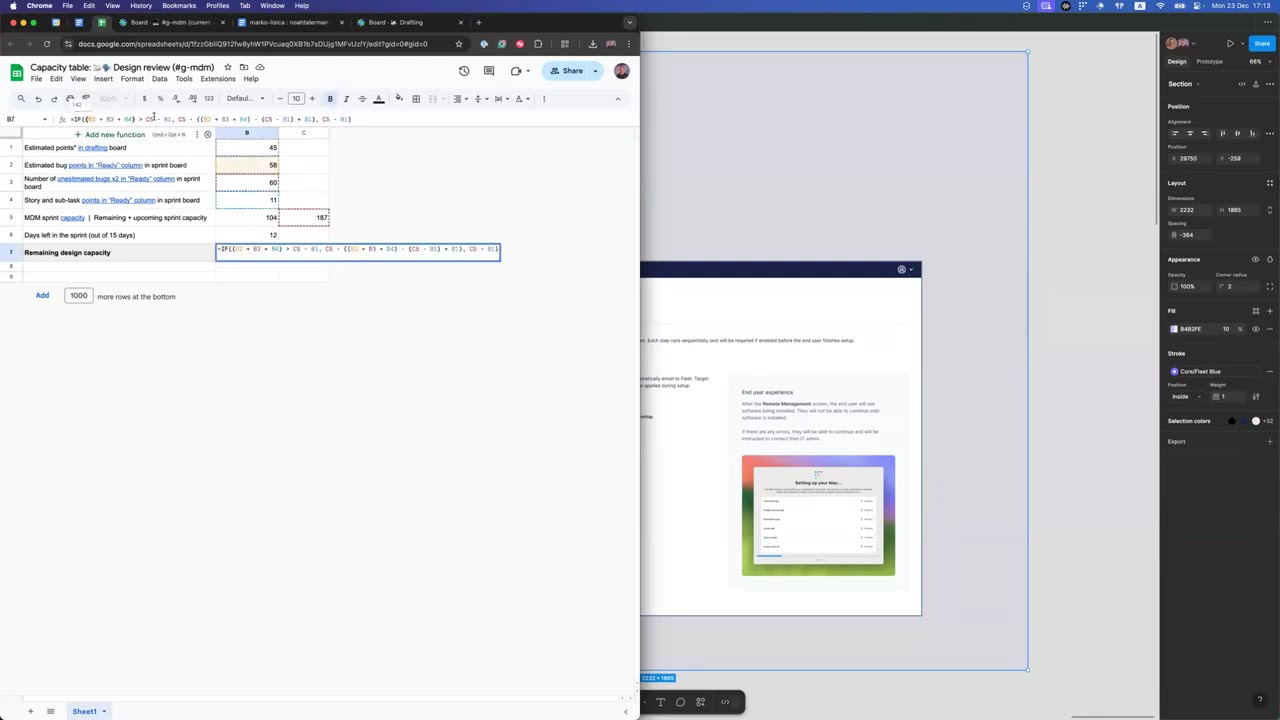Viewport: 1280px width, 720px height.
Task: Open the Insert menu in Sheets
Action: click(103, 79)
